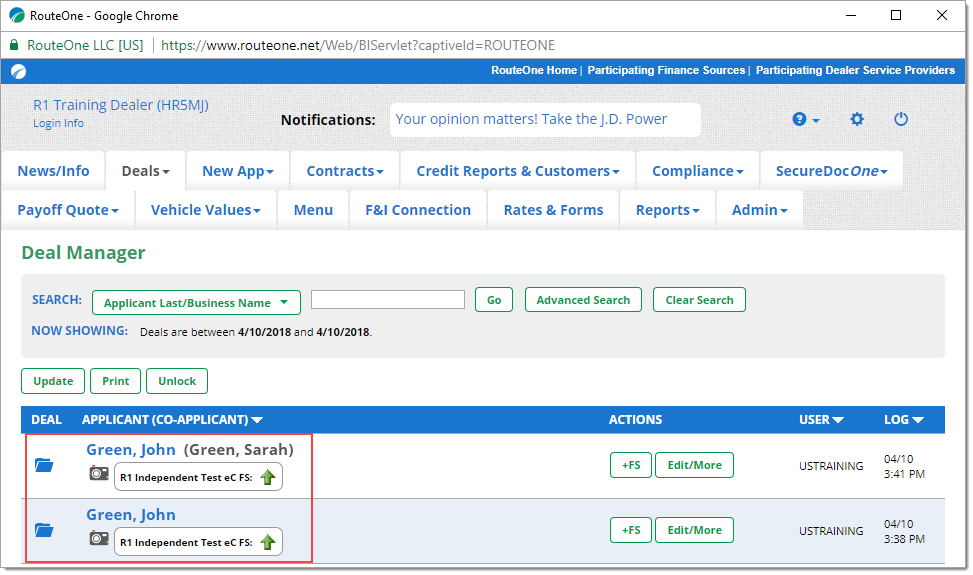Image resolution: width=973 pixels, height=575 pixels.
Task: Open the Admin menu
Action: (x=760, y=210)
